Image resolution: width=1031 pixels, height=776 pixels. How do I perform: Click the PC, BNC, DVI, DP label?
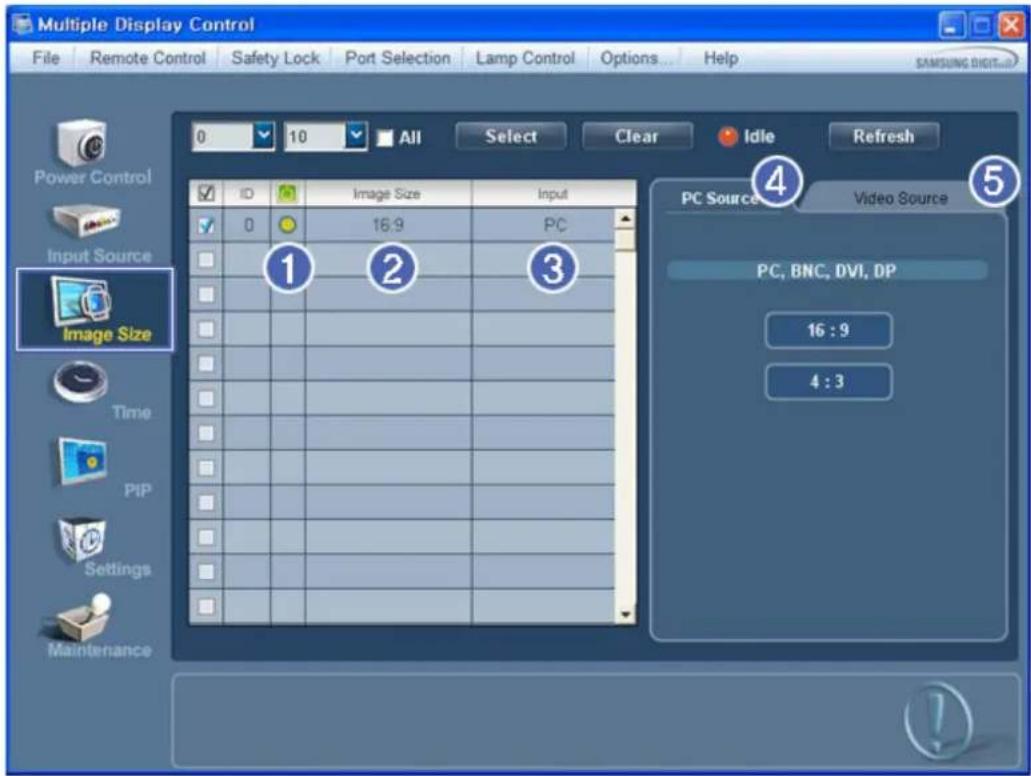827,270
